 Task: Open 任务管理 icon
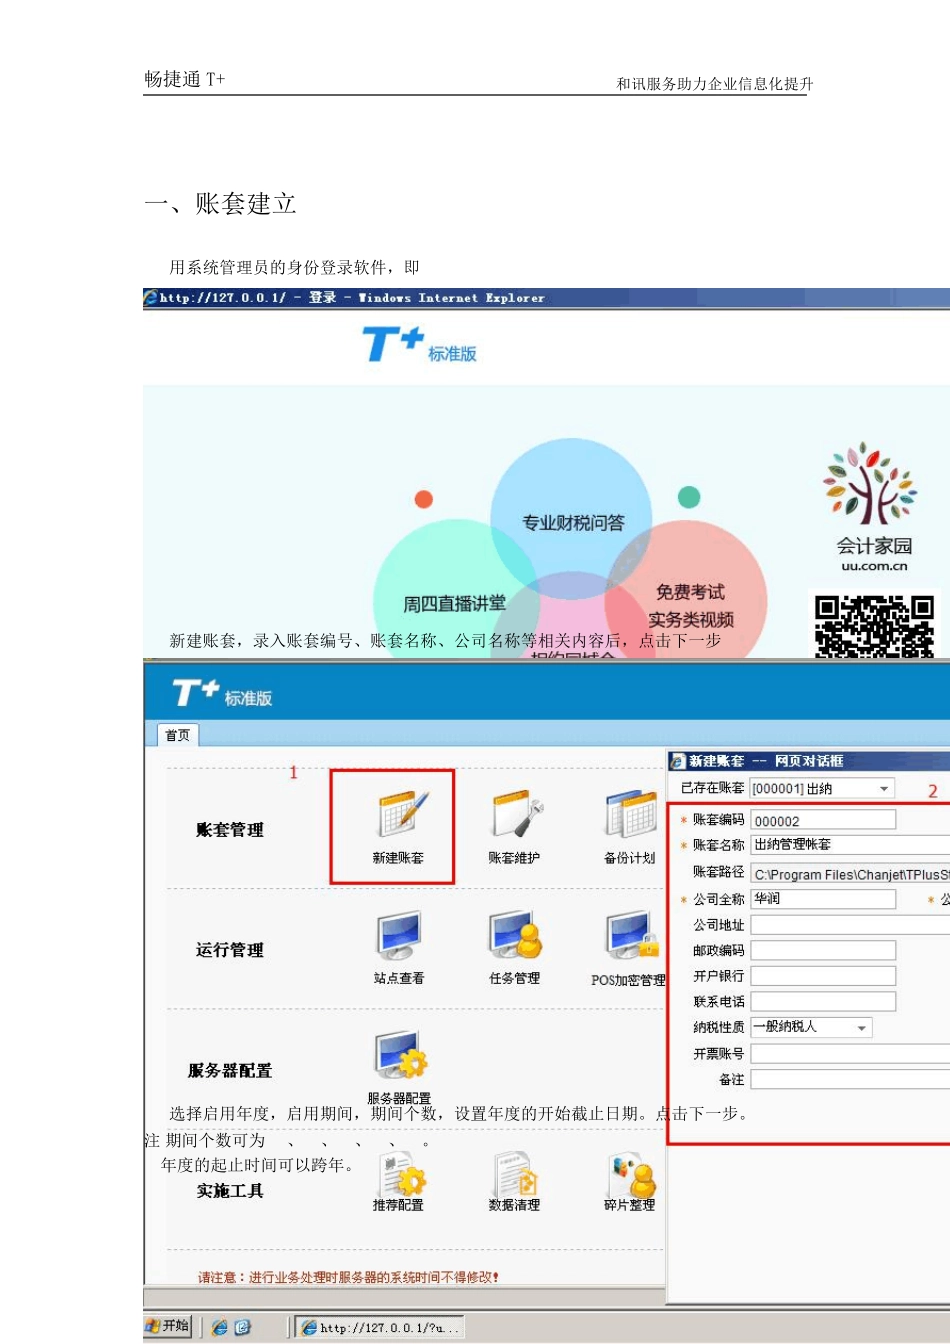[515, 936]
